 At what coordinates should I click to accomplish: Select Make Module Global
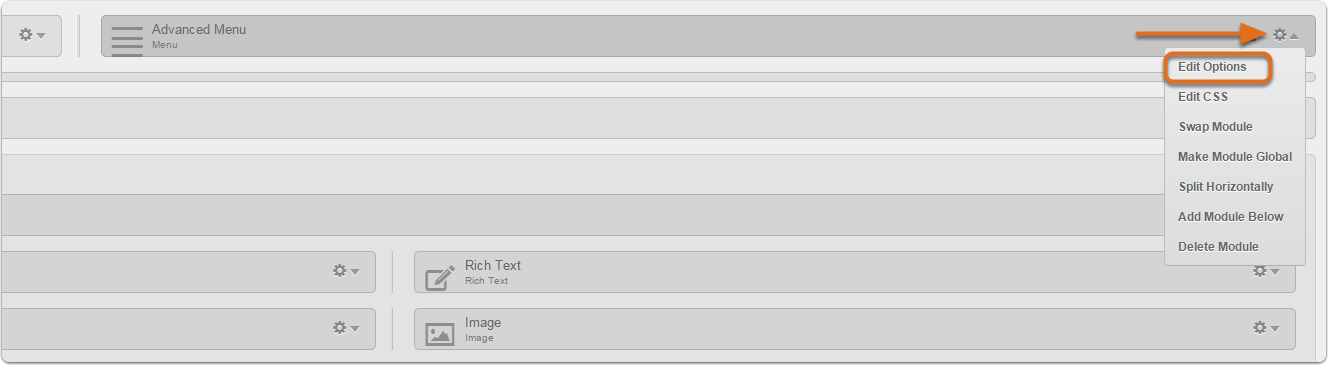(1235, 157)
